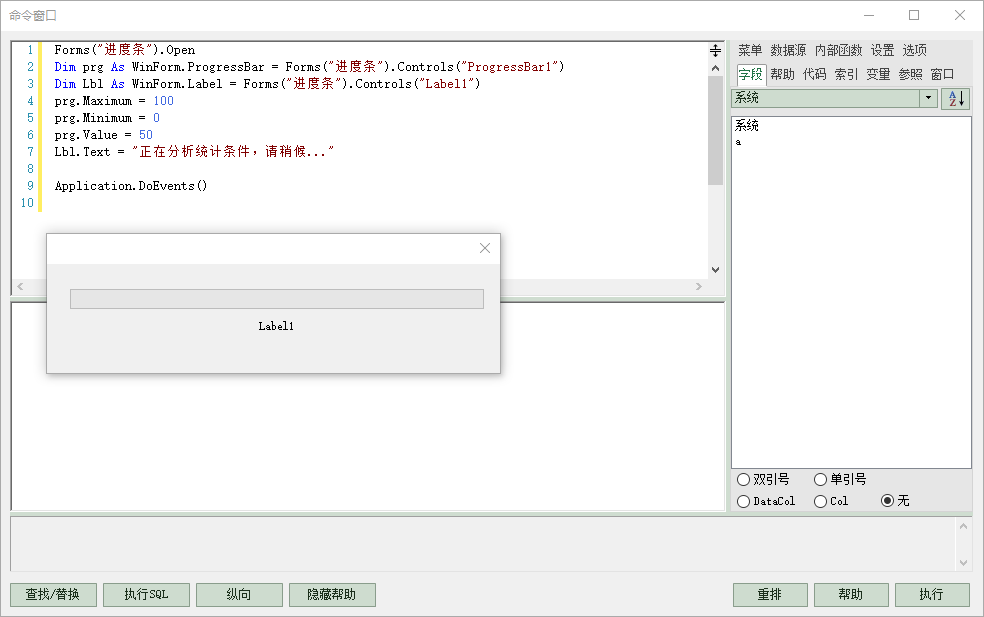
Task: Click code line prg.Maximum = 100
Action: (x=114, y=101)
